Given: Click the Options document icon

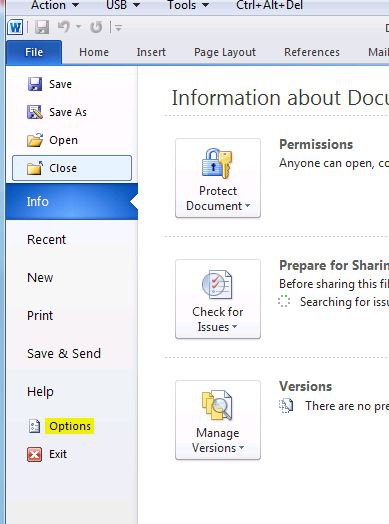Looking at the screenshot, I should click(x=34, y=426).
